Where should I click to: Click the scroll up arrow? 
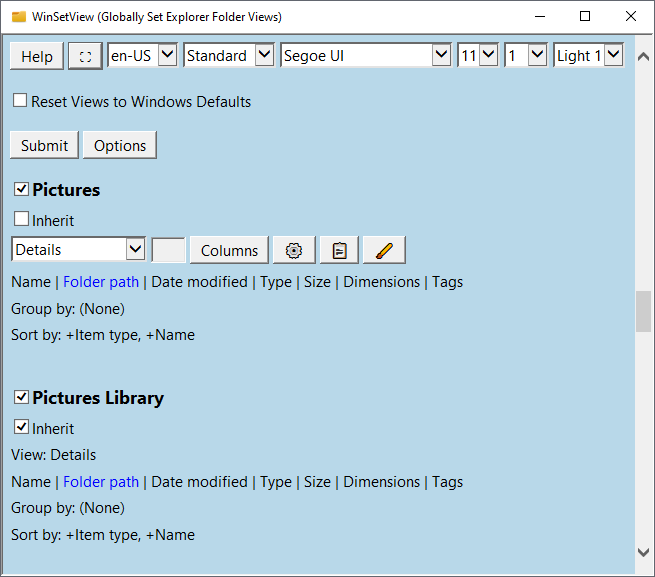643,57
